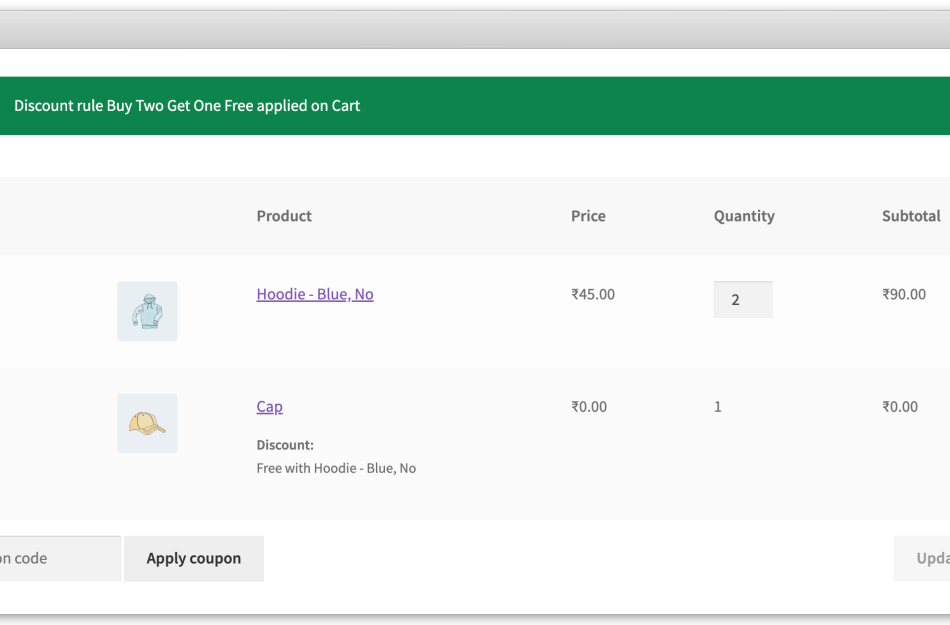Click the Free with Hoodie discount text

pos(336,468)
